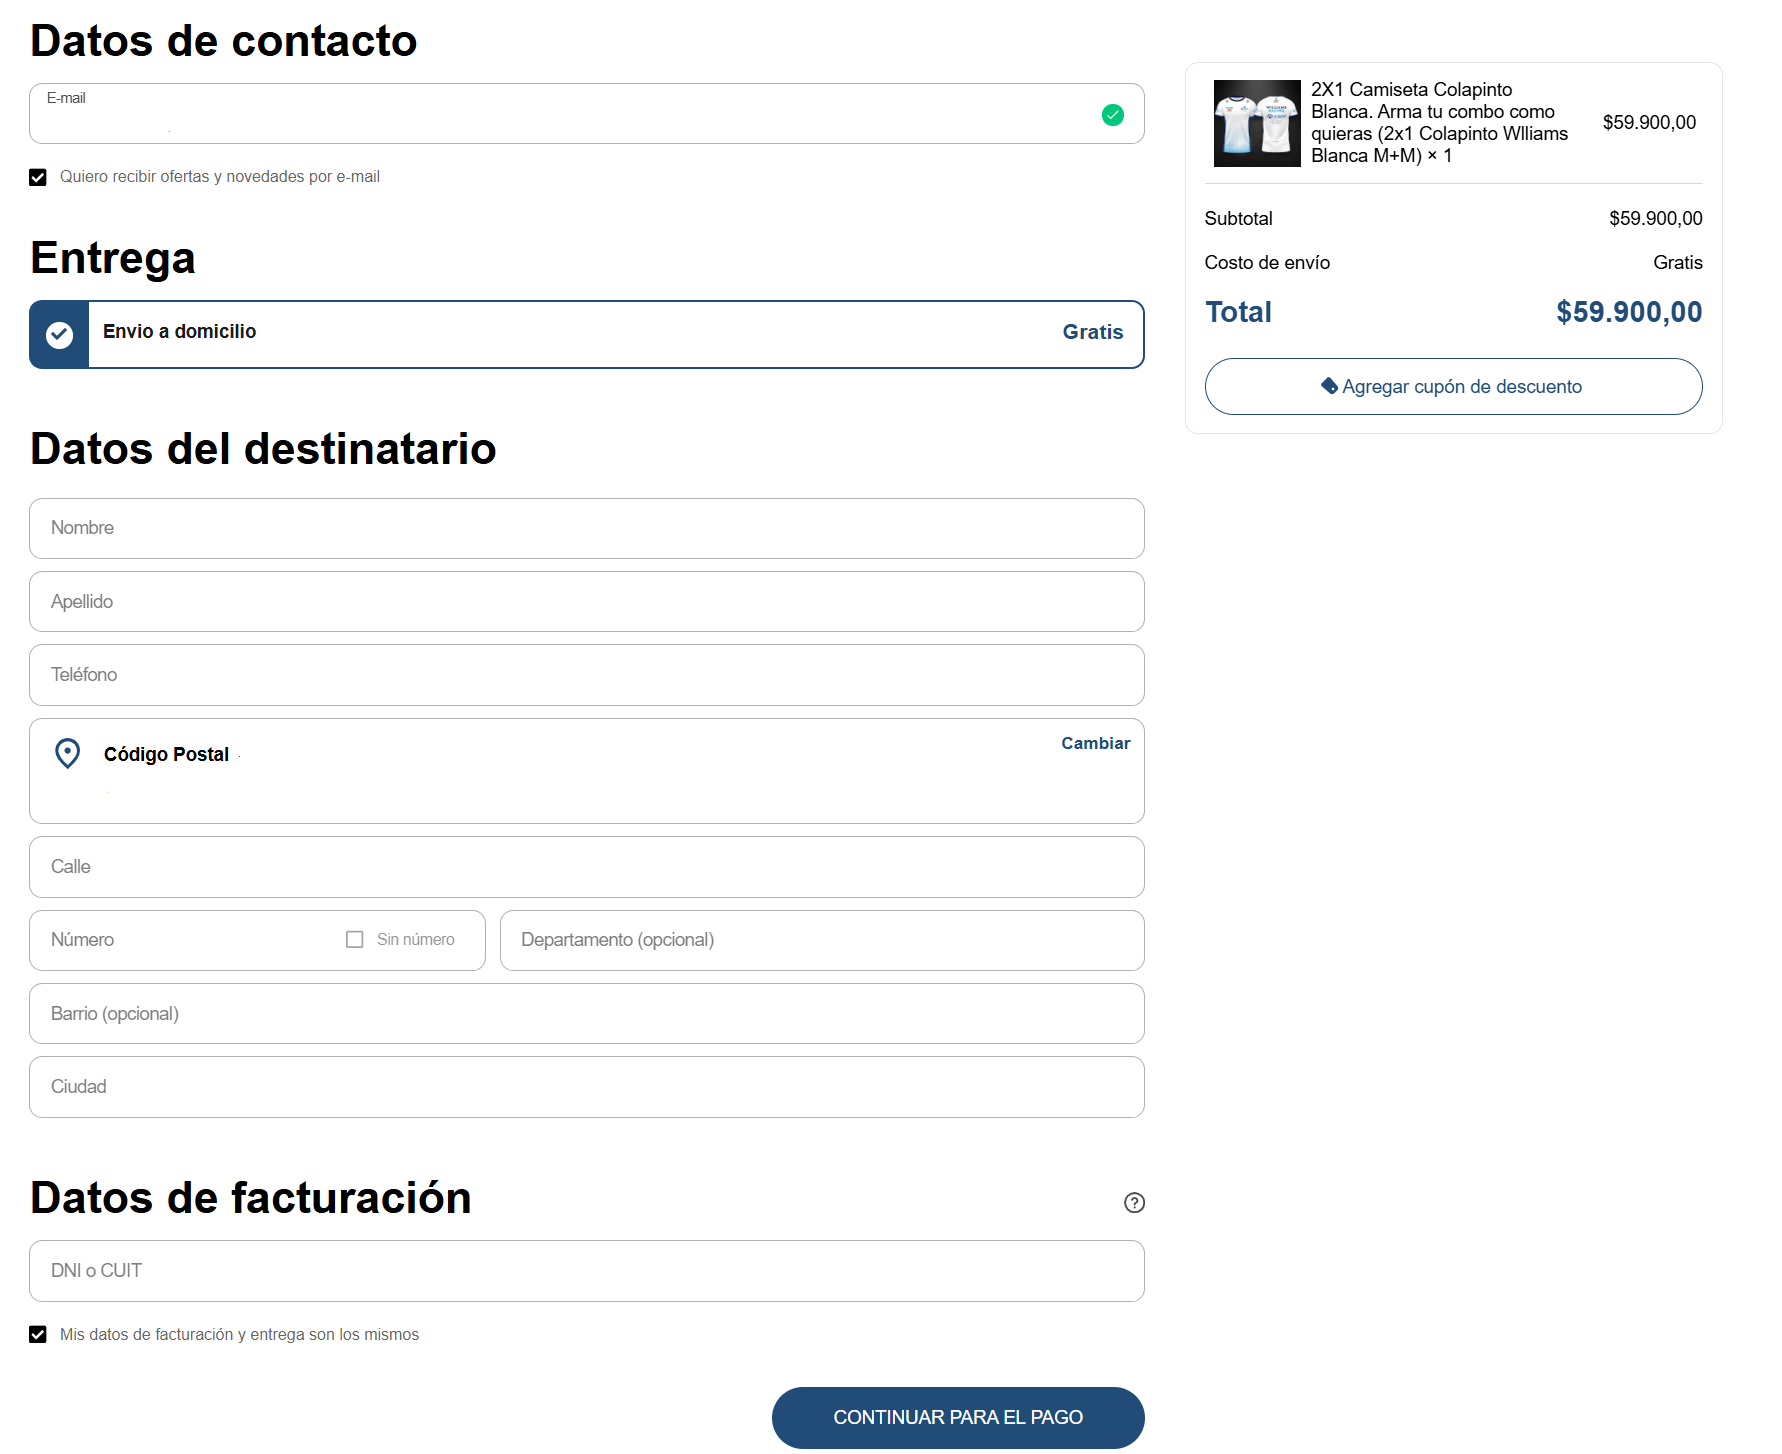
Task: Click the green email validation checkmark icon
Action: (x=1112, y=115)
